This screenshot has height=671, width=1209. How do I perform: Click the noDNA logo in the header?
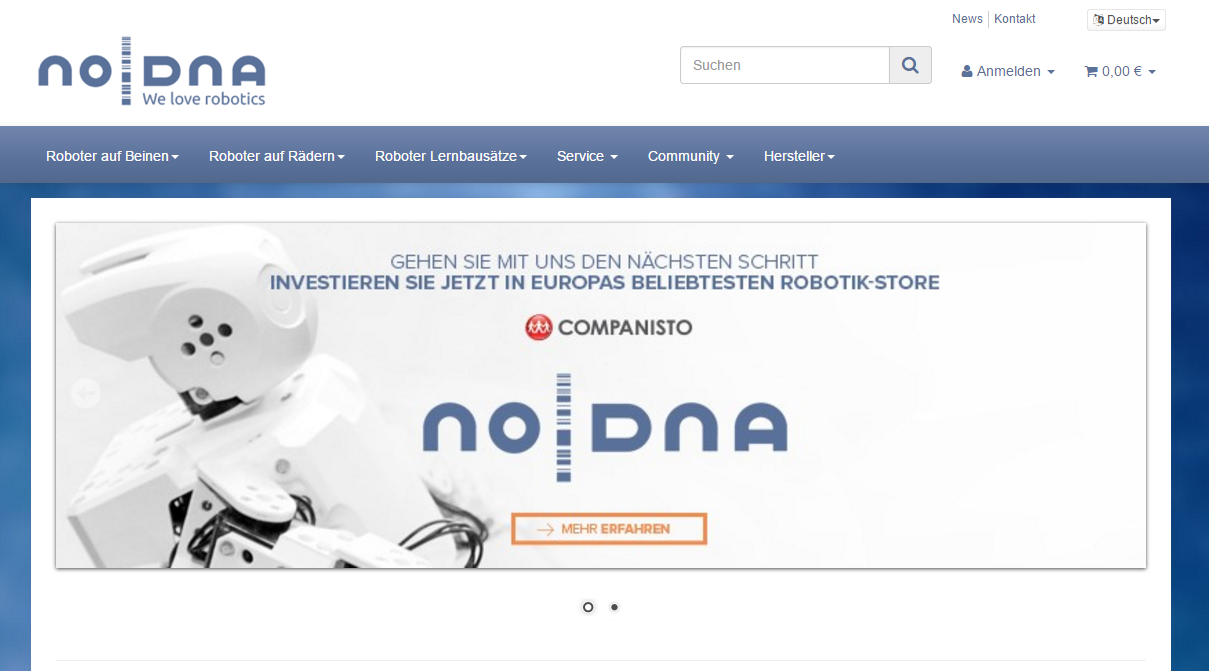[x=152, y=71]
